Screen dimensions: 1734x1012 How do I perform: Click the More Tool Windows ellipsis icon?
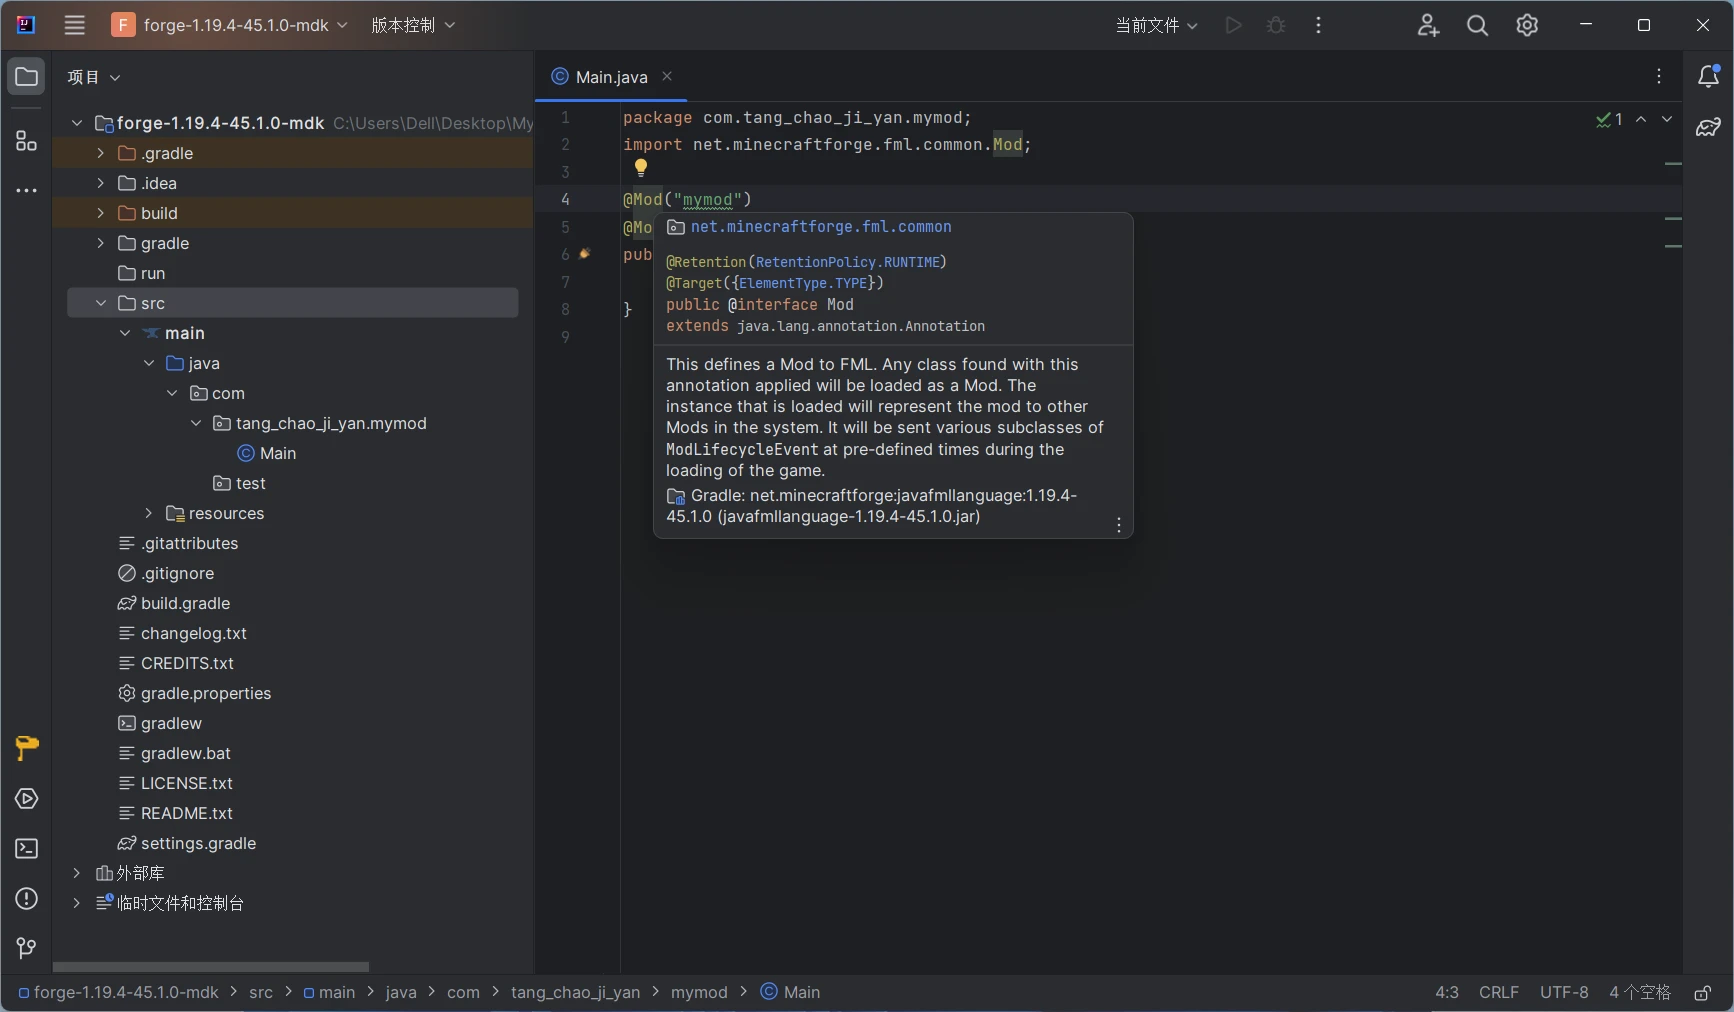click(x=25, y=191)
